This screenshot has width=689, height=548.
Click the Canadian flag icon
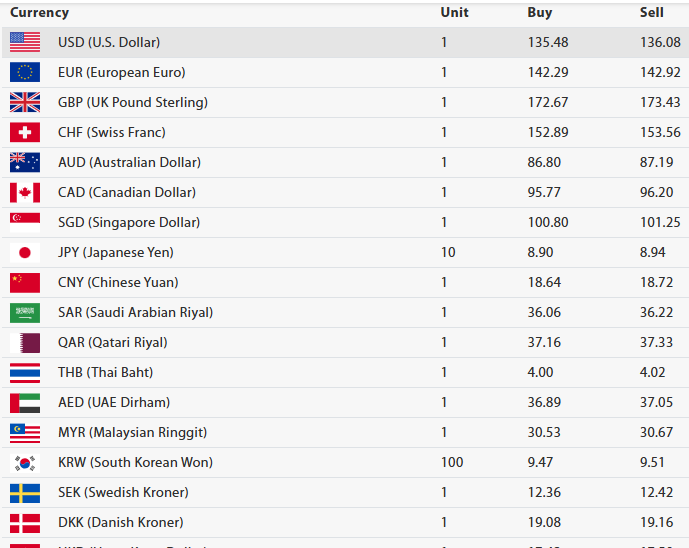[25, 192]
